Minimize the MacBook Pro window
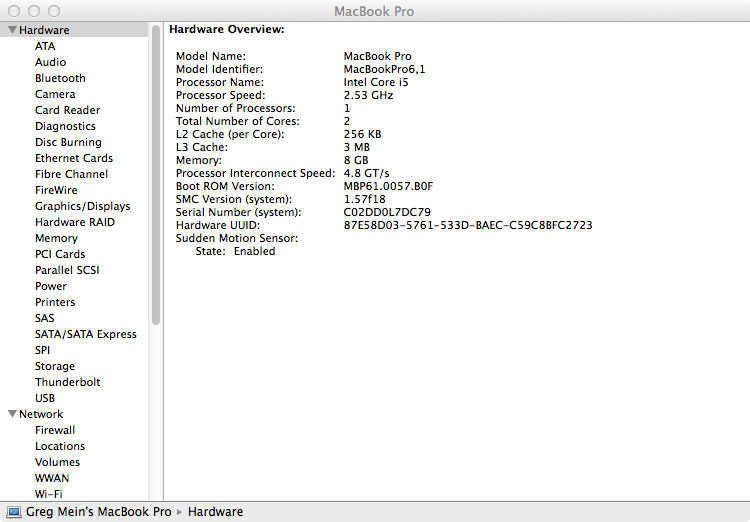 click(34, 11)
